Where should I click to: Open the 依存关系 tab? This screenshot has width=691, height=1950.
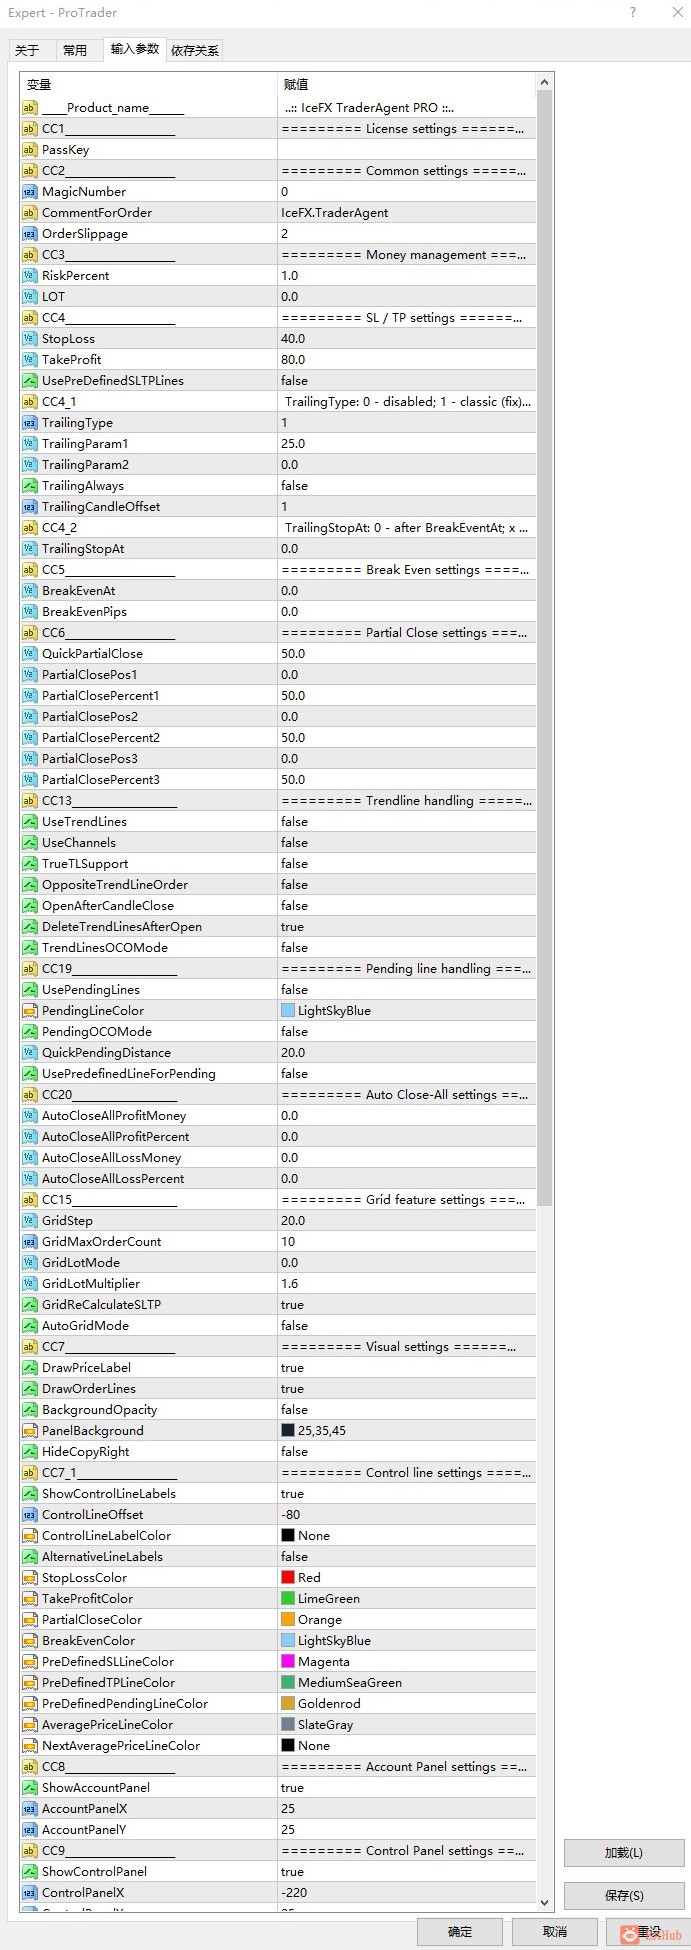click(195, 50)
